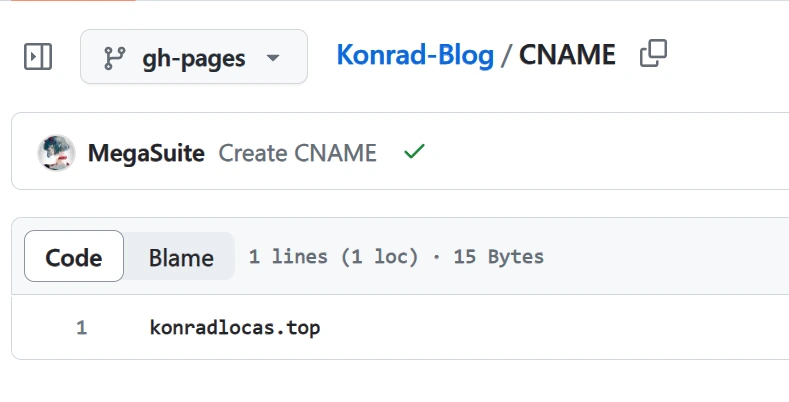Click the empty space in the commit bar
789x402 pixels.
600,153
